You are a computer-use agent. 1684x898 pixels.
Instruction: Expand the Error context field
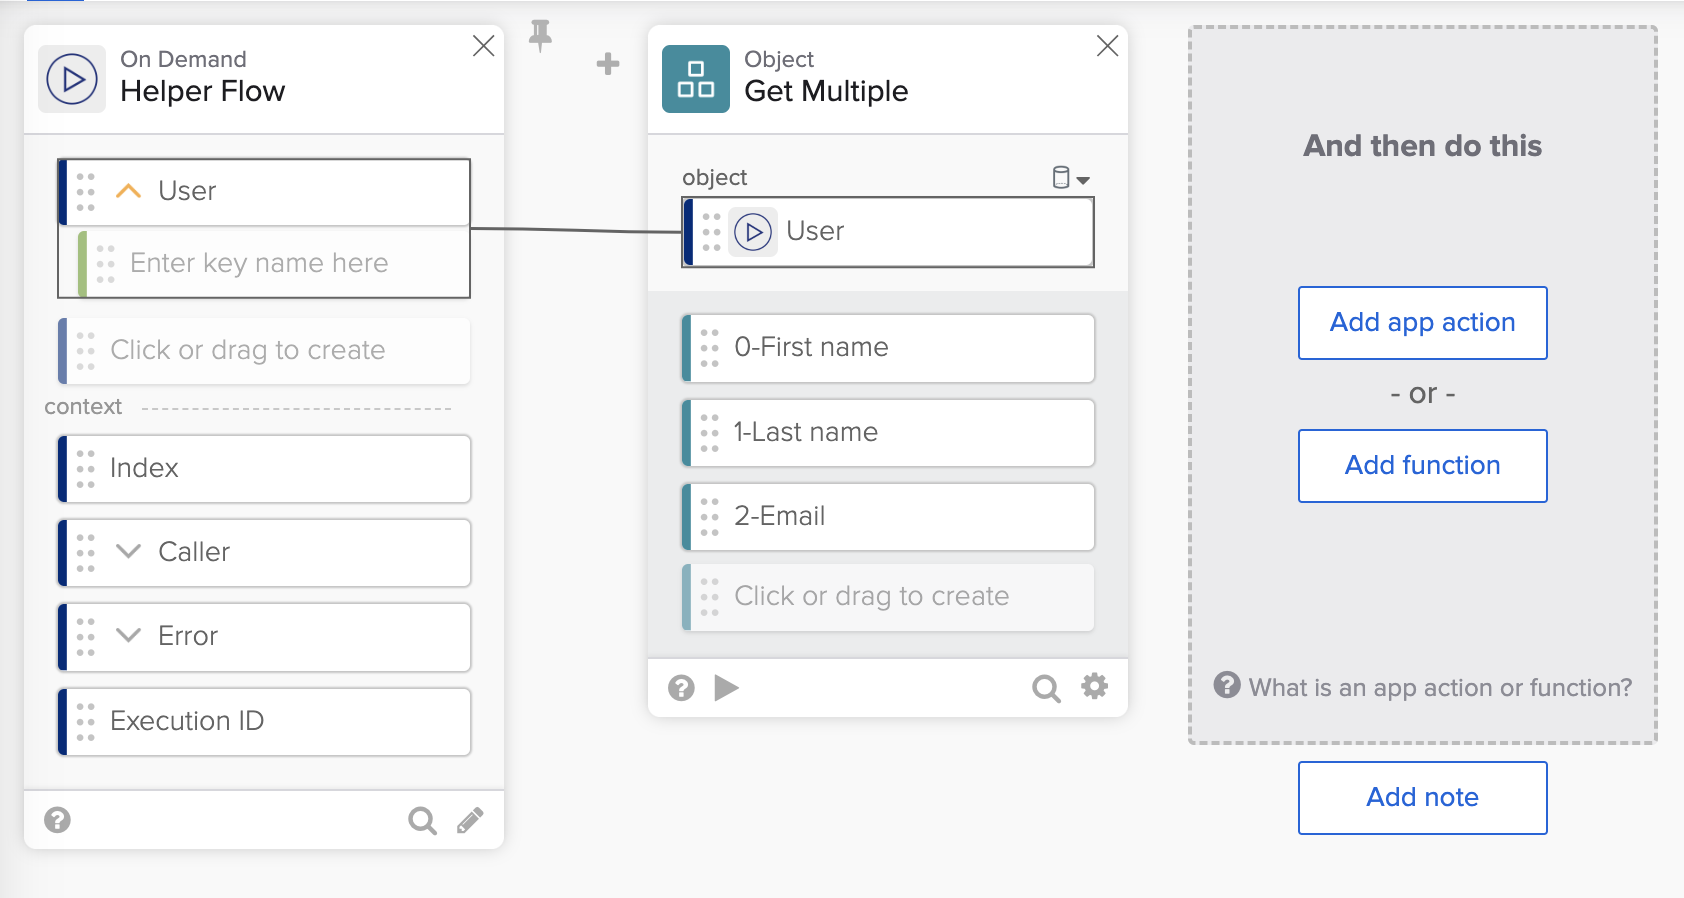pos(129,636)
